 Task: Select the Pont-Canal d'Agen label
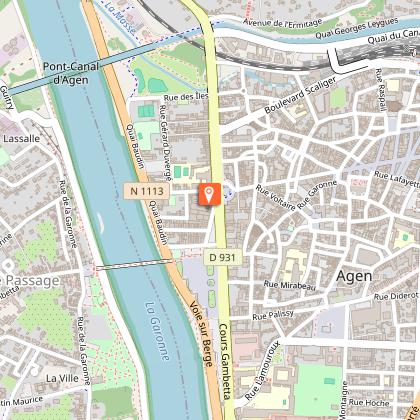[x=71, y=73]
